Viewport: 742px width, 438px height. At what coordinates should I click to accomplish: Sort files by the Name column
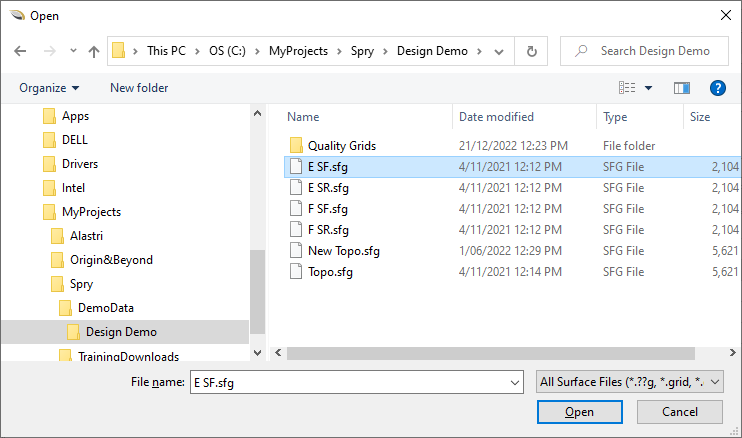point(303,117)
